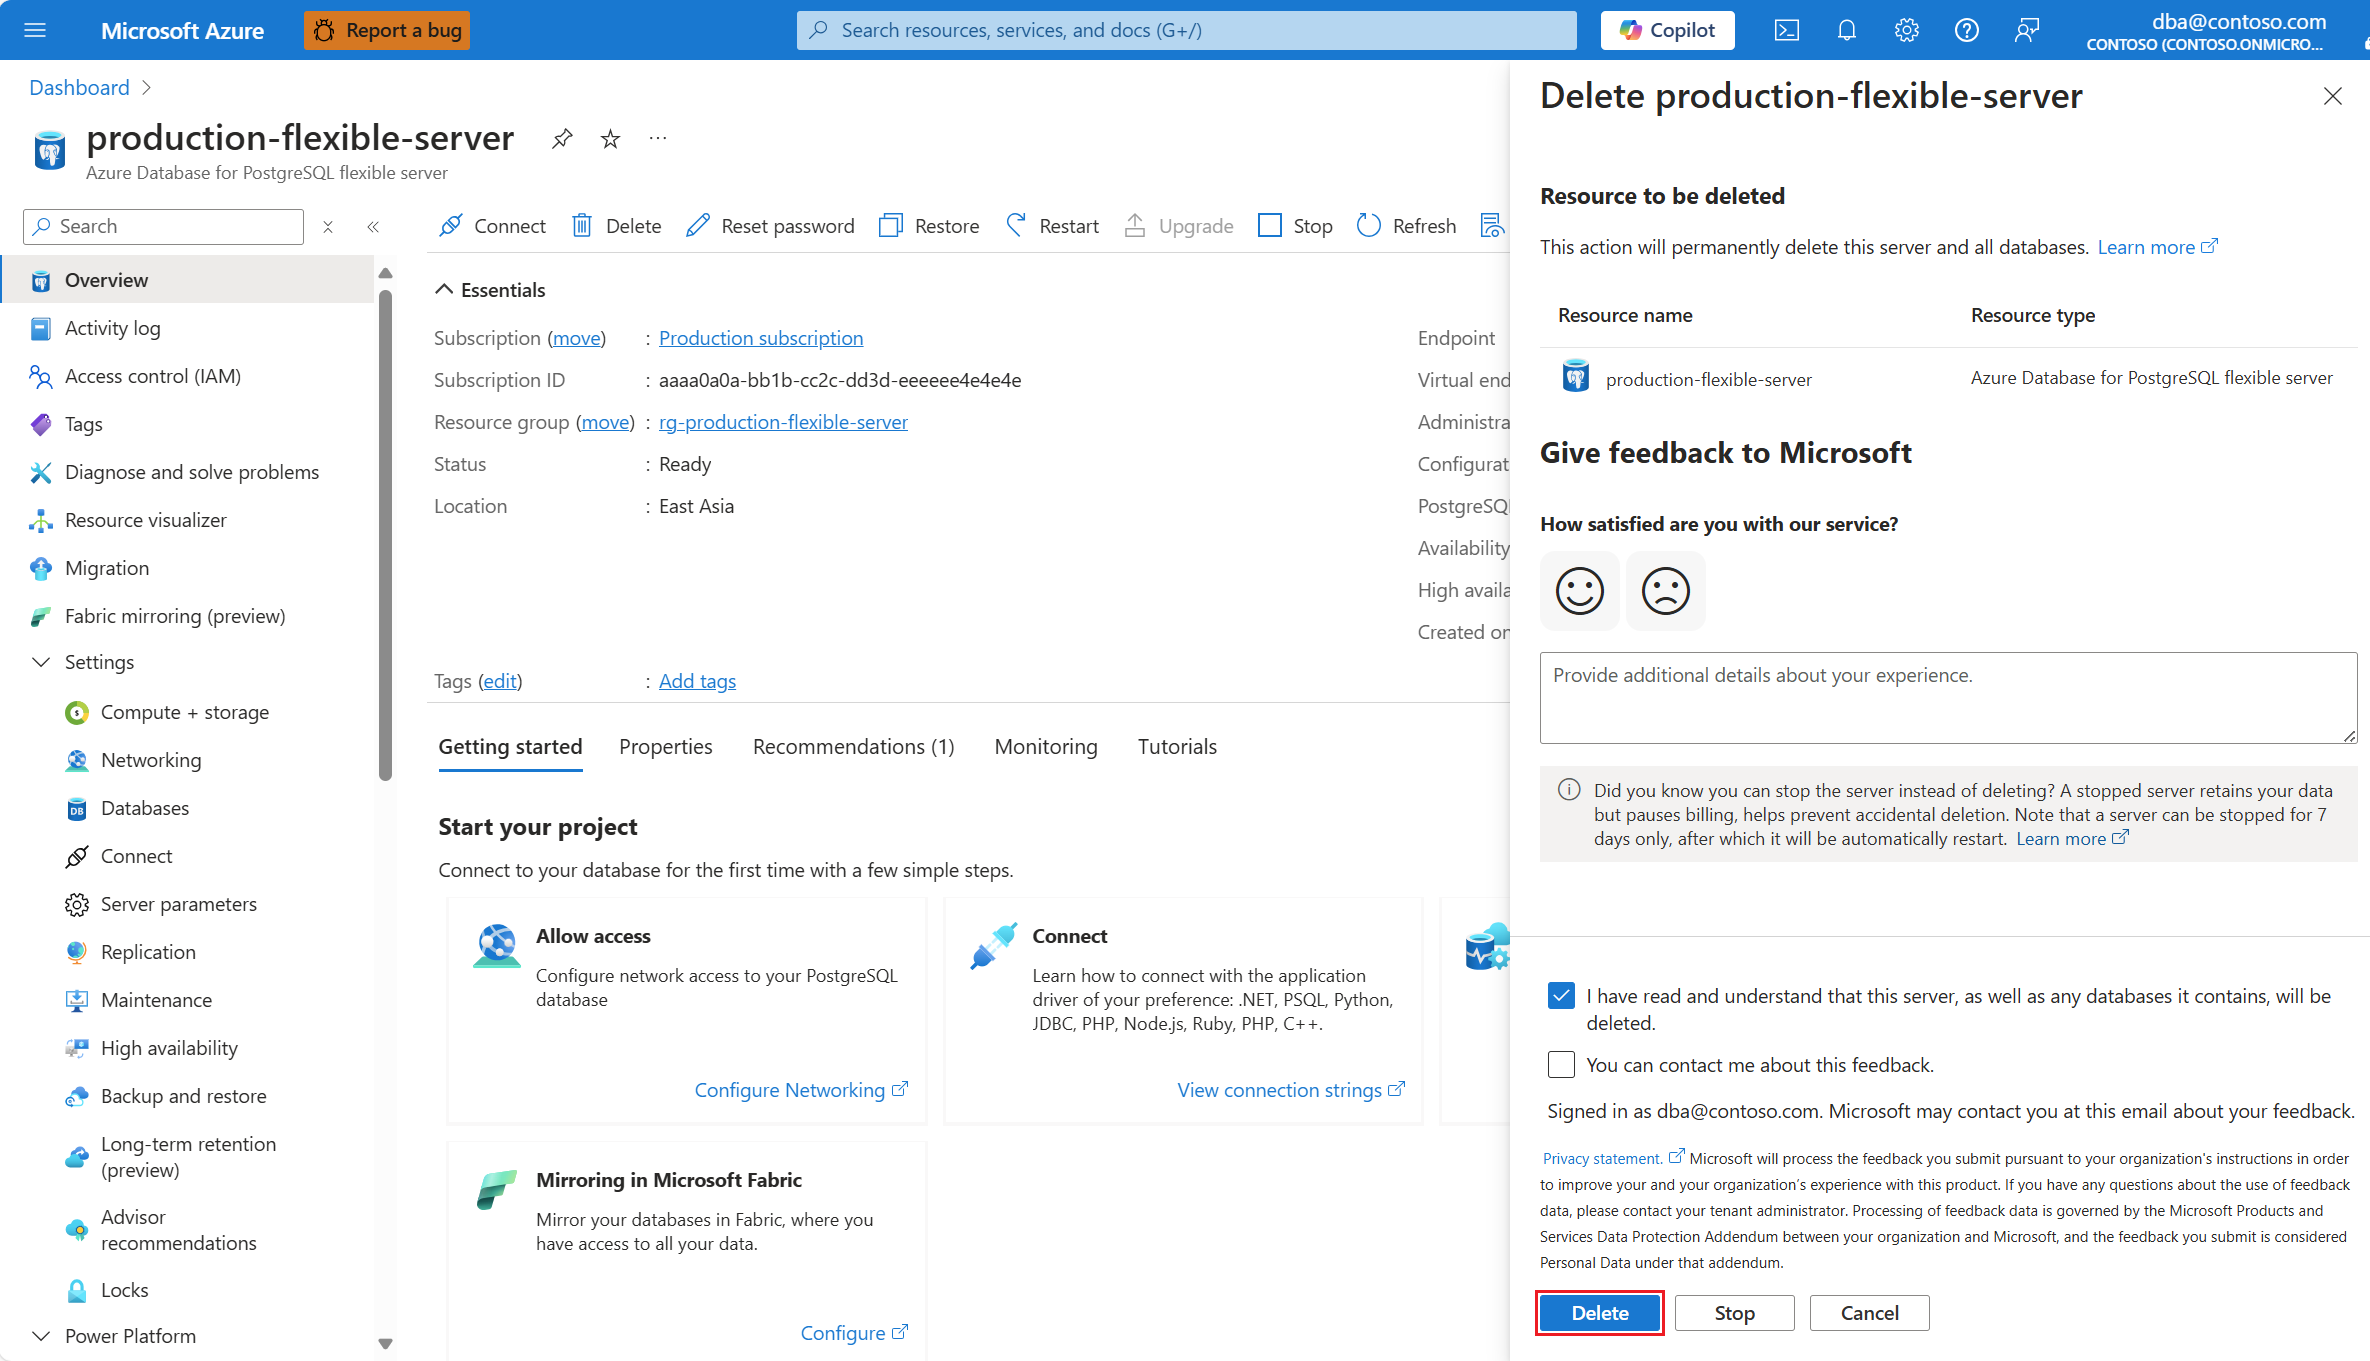2370x1361 pixels.
Task: Open the portal hamburger menu
Action: pyautogui.click(x=35, y=30)
